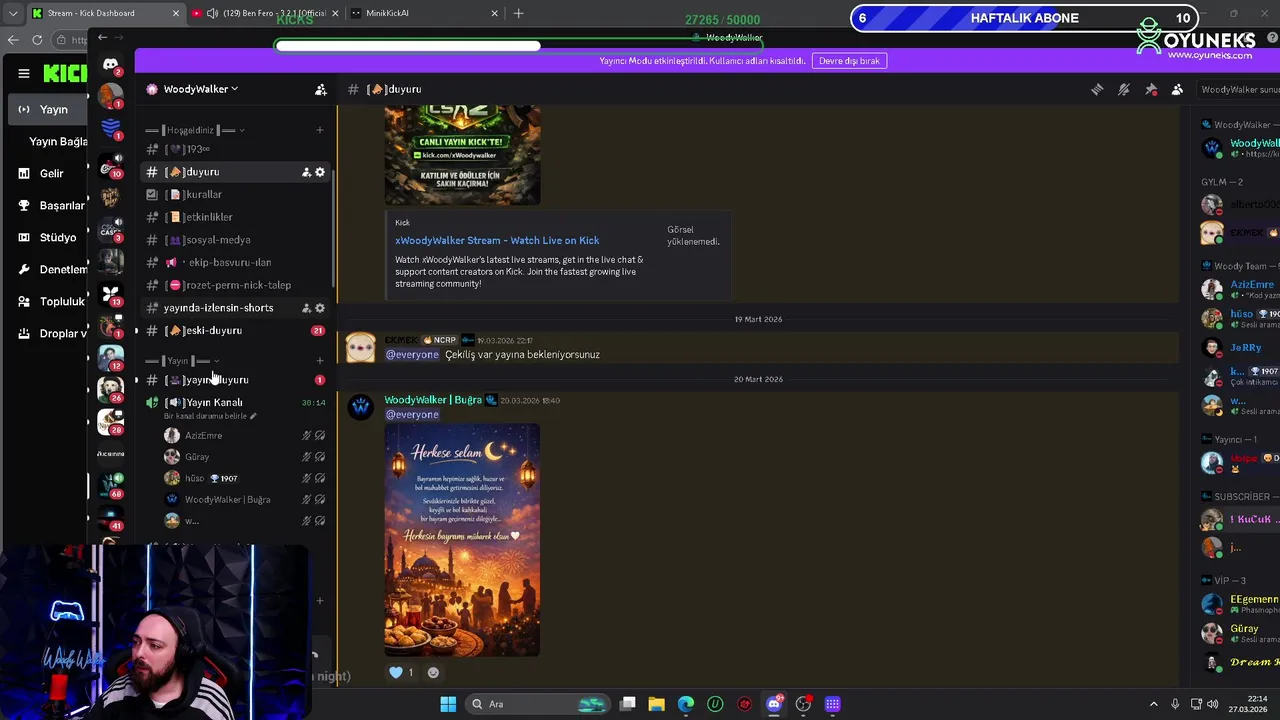Screen dimensions: 1280x720
Task: Open Windows Start menu
Action: (x=448, y=704)
